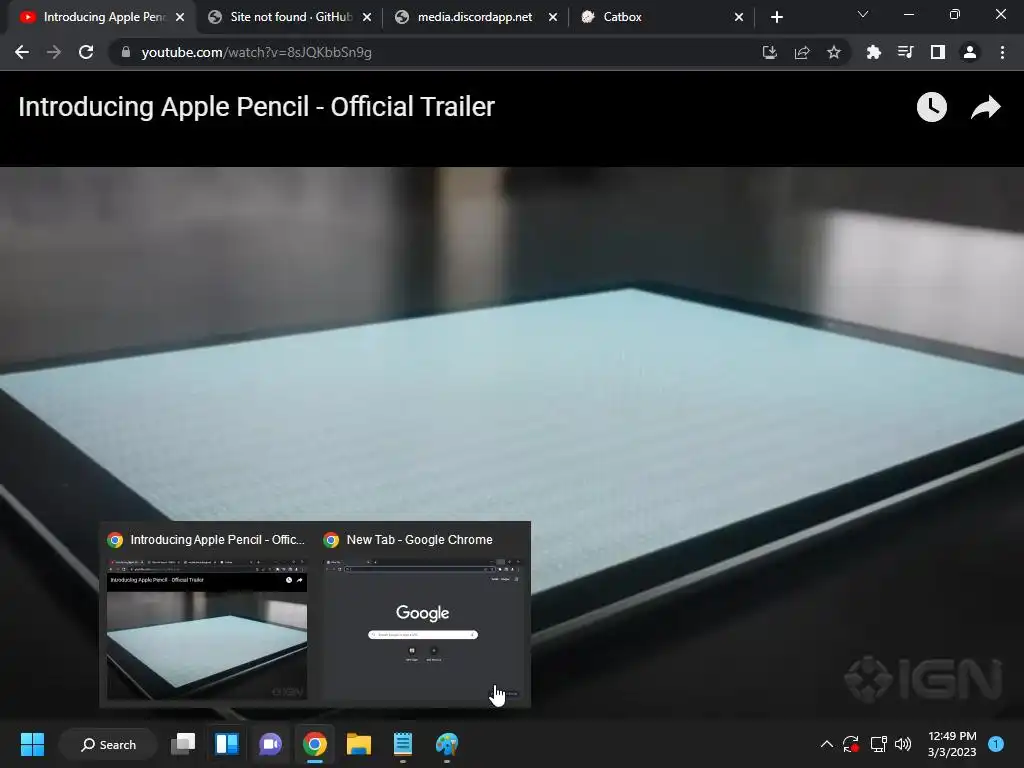The width and height of the screenshot is (1024, 768).
Task: Open File Explorer from the taskbar
Action: point(359,744)
